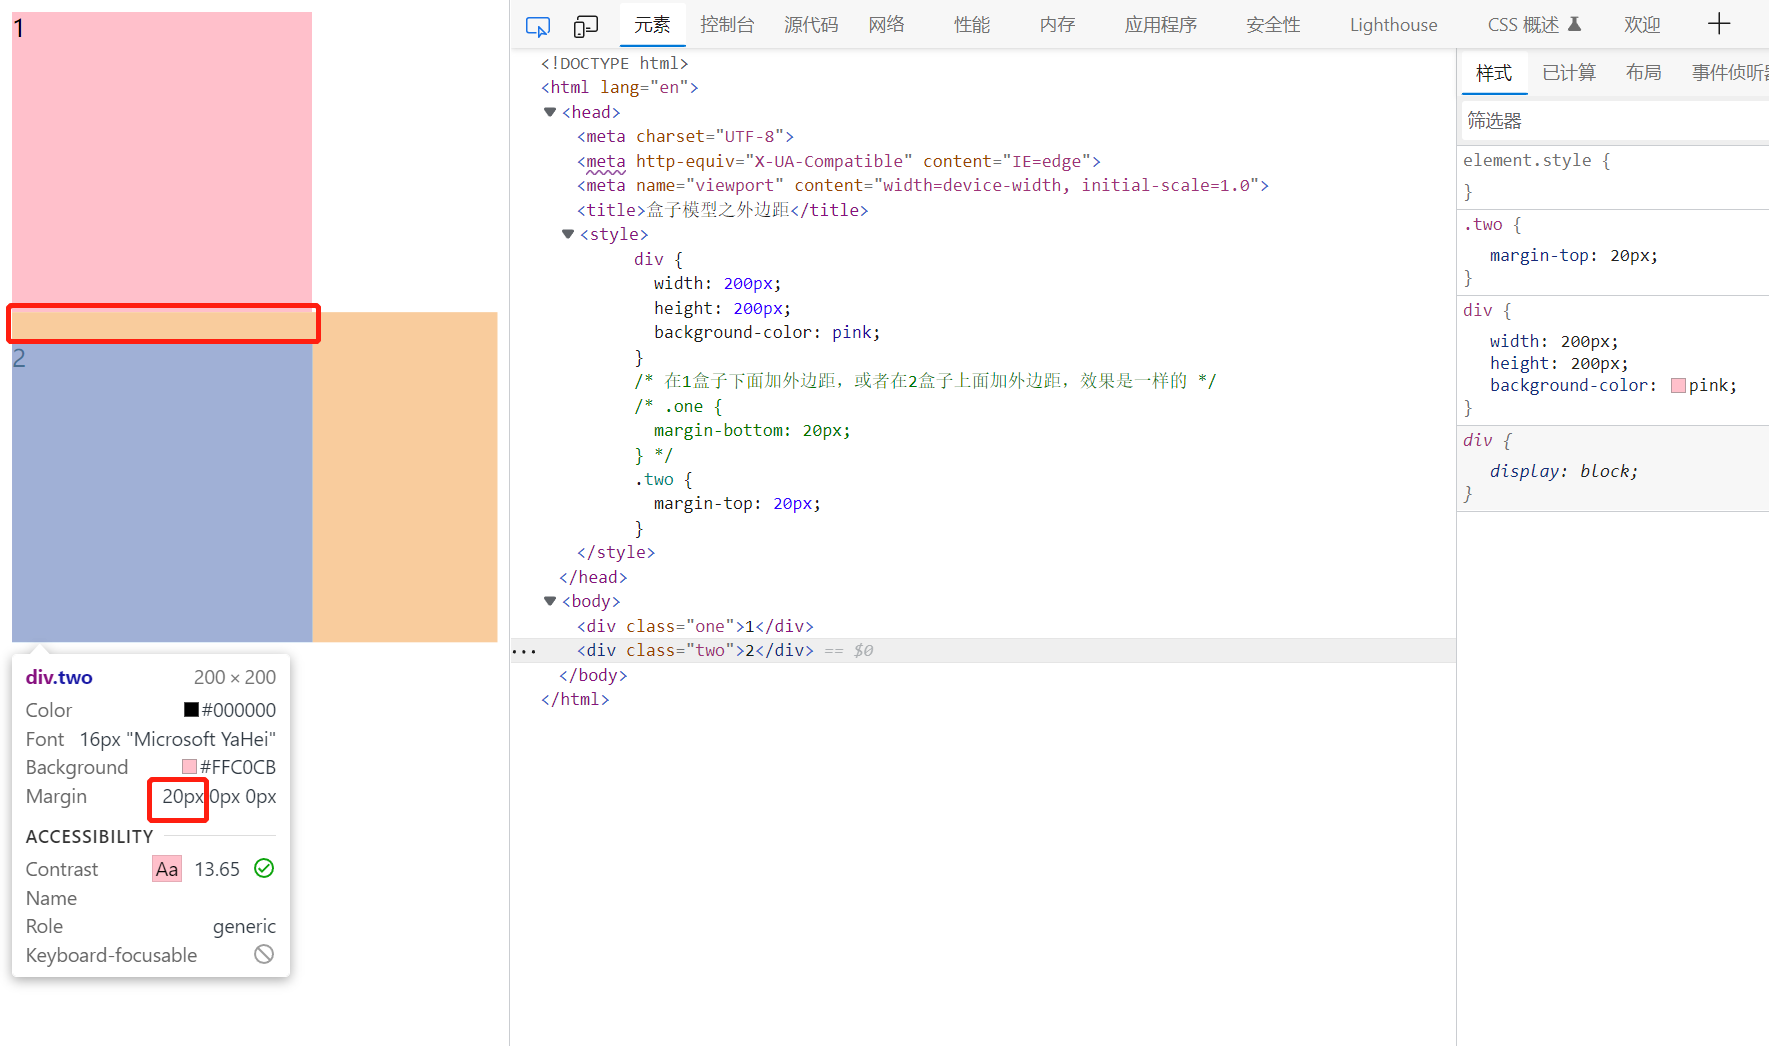
Task: Click the warning icon next to CSS 概述
Action: (1575, 22)
